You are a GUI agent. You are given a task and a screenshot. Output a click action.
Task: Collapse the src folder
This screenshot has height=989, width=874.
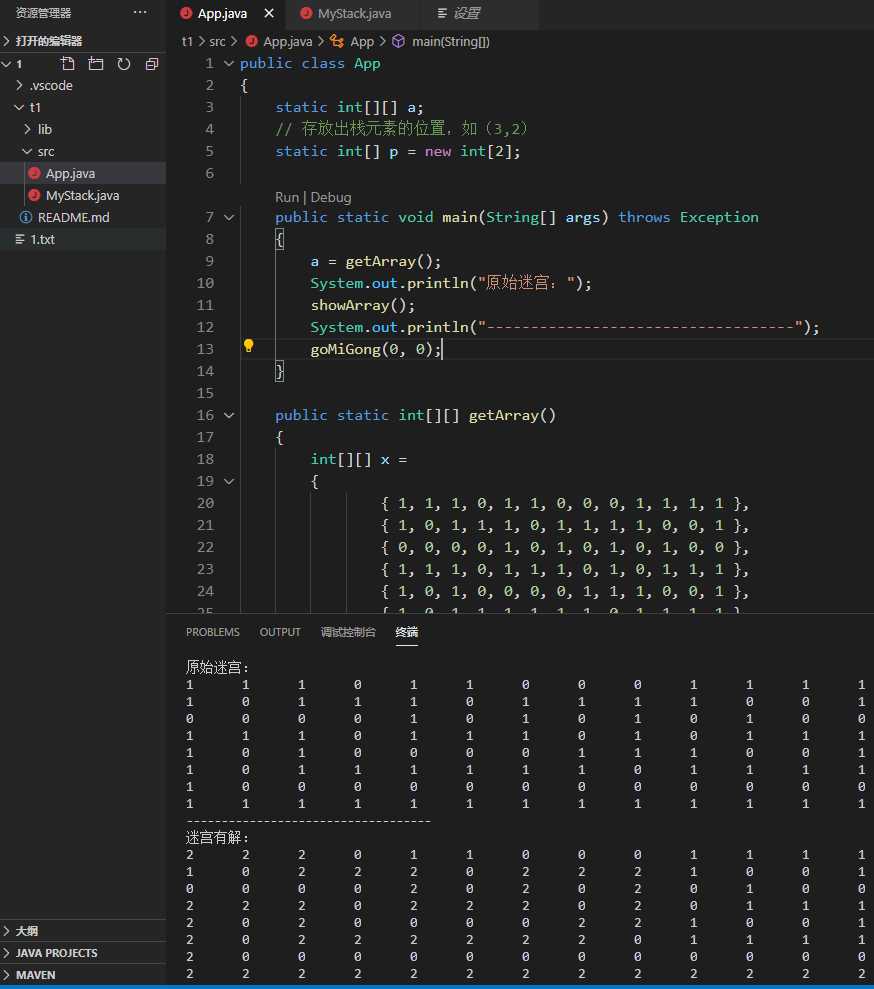point(27,151)
